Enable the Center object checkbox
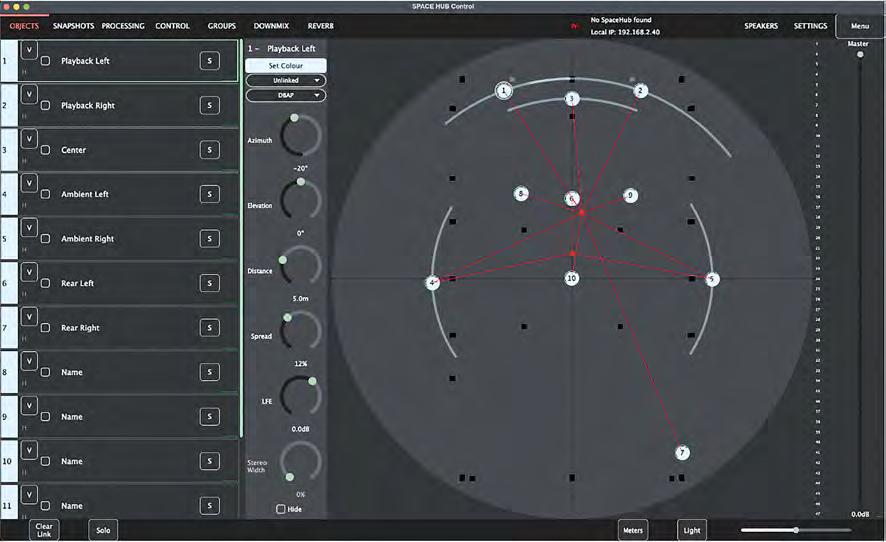 45,150
